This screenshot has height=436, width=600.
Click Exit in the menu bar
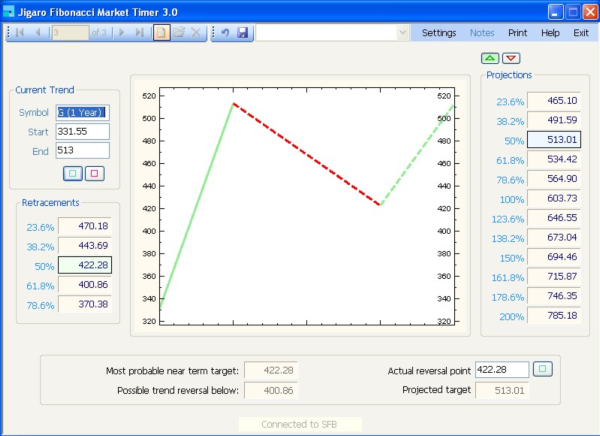[580, 33]
